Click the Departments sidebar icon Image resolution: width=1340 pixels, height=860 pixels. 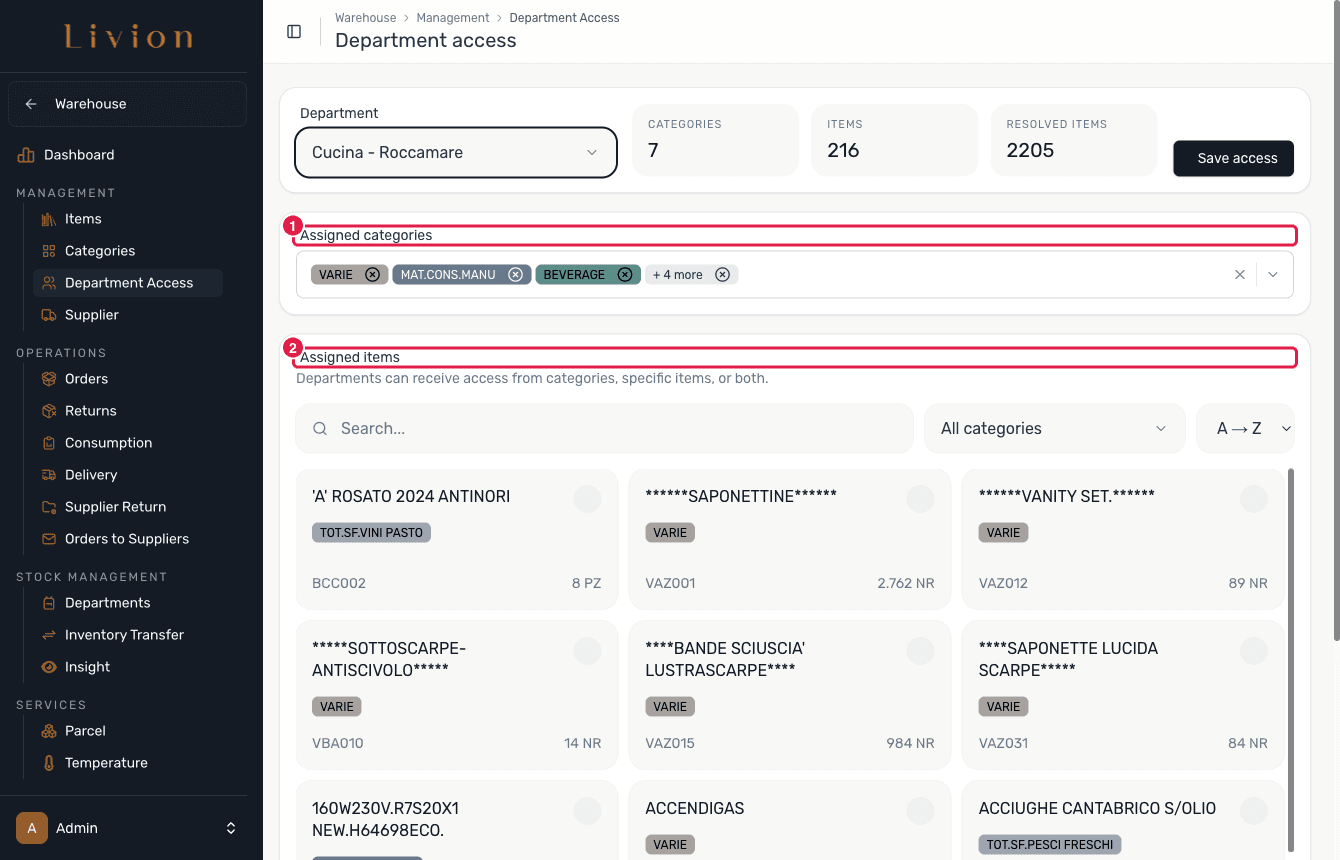click(49, 603)
